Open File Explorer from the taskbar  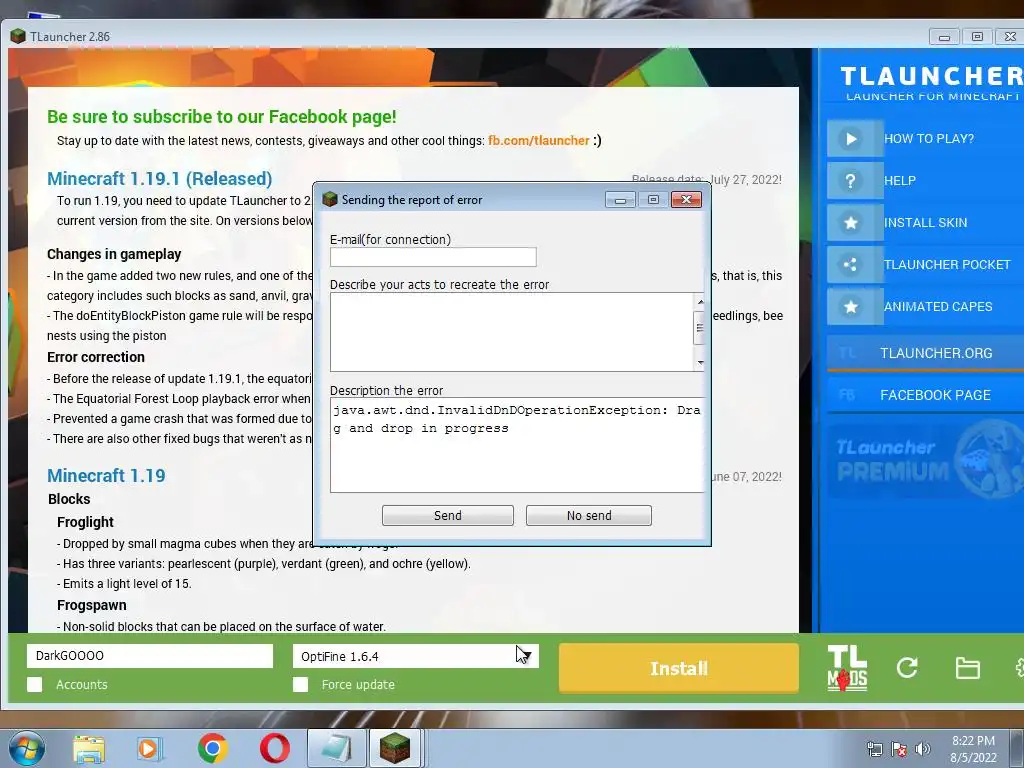click(x=89, y=749)
